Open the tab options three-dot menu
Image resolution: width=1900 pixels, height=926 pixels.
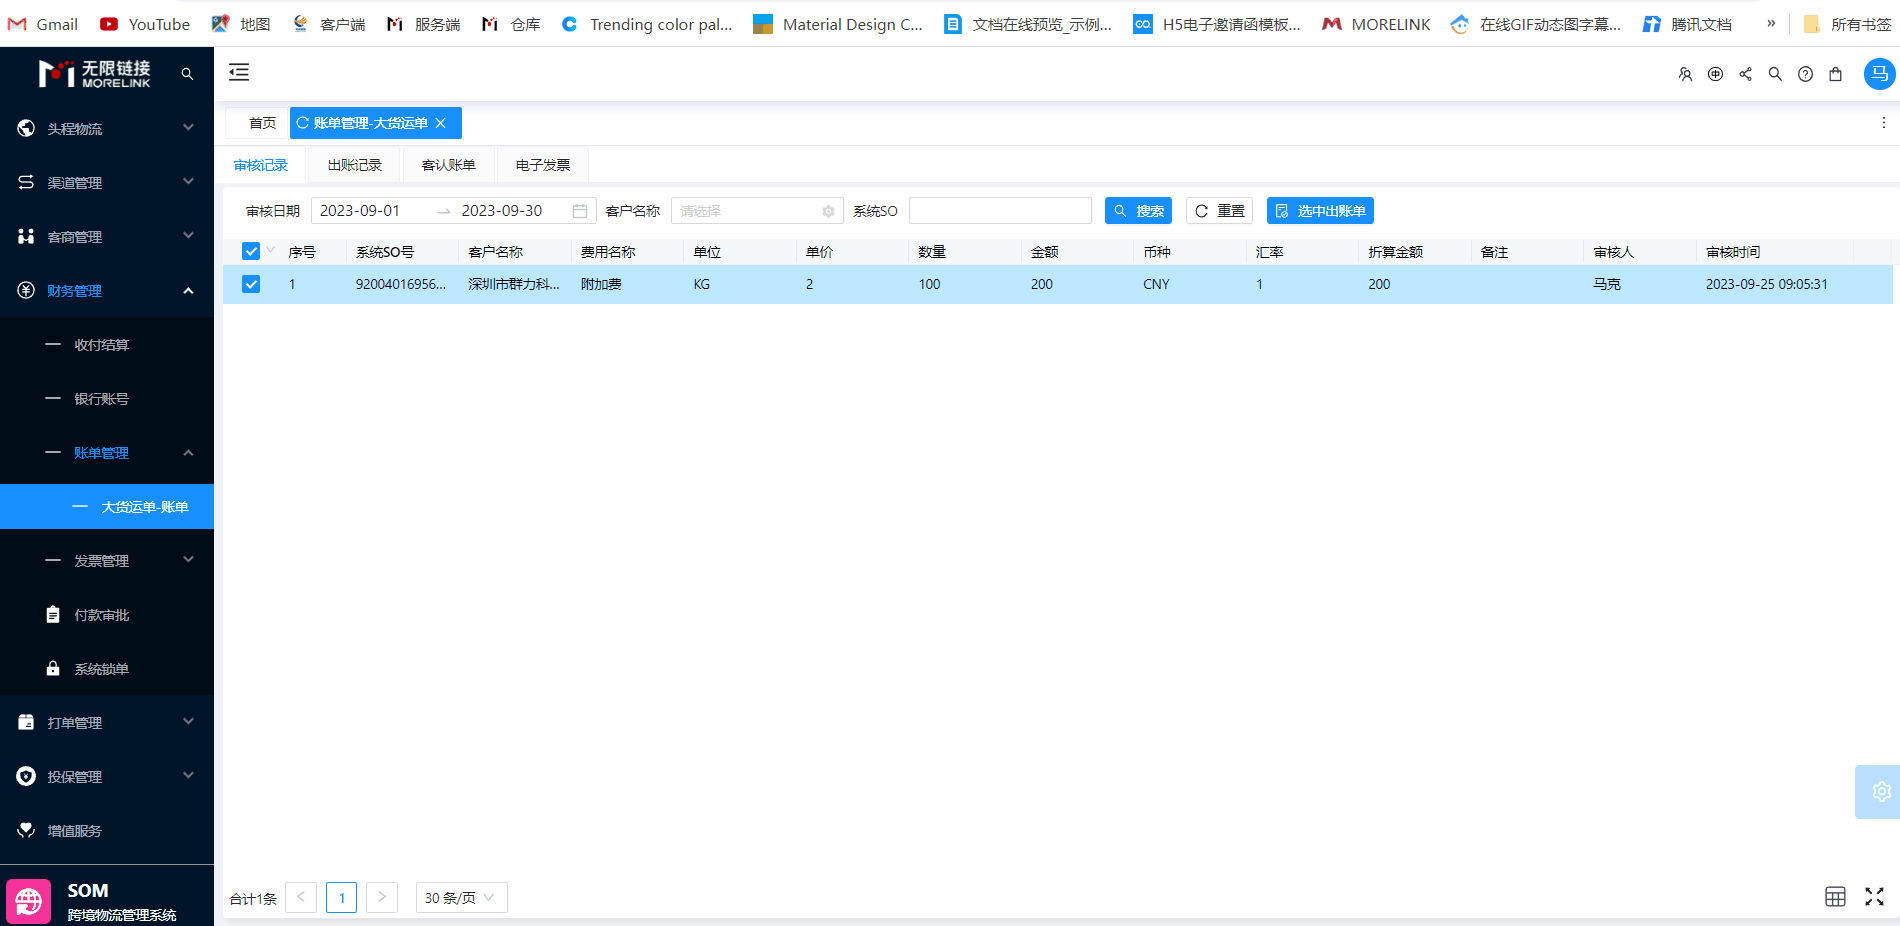pyautogui.click(x=1884, y=123)
